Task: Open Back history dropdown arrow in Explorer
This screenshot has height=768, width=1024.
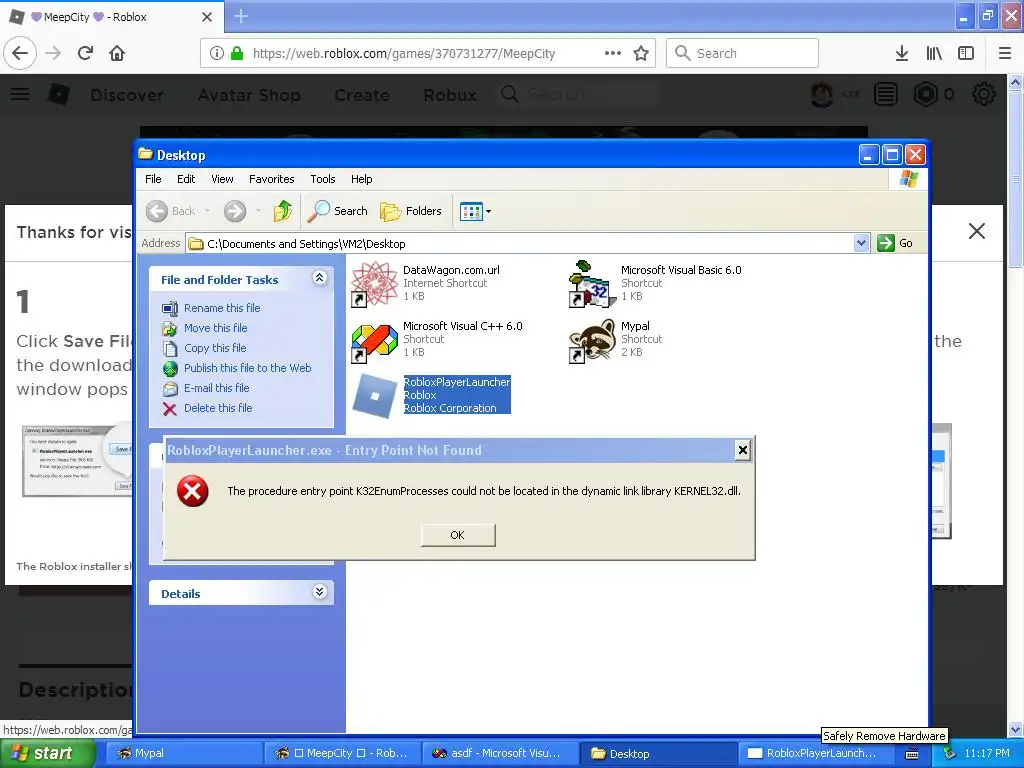Action: (207, 211)
